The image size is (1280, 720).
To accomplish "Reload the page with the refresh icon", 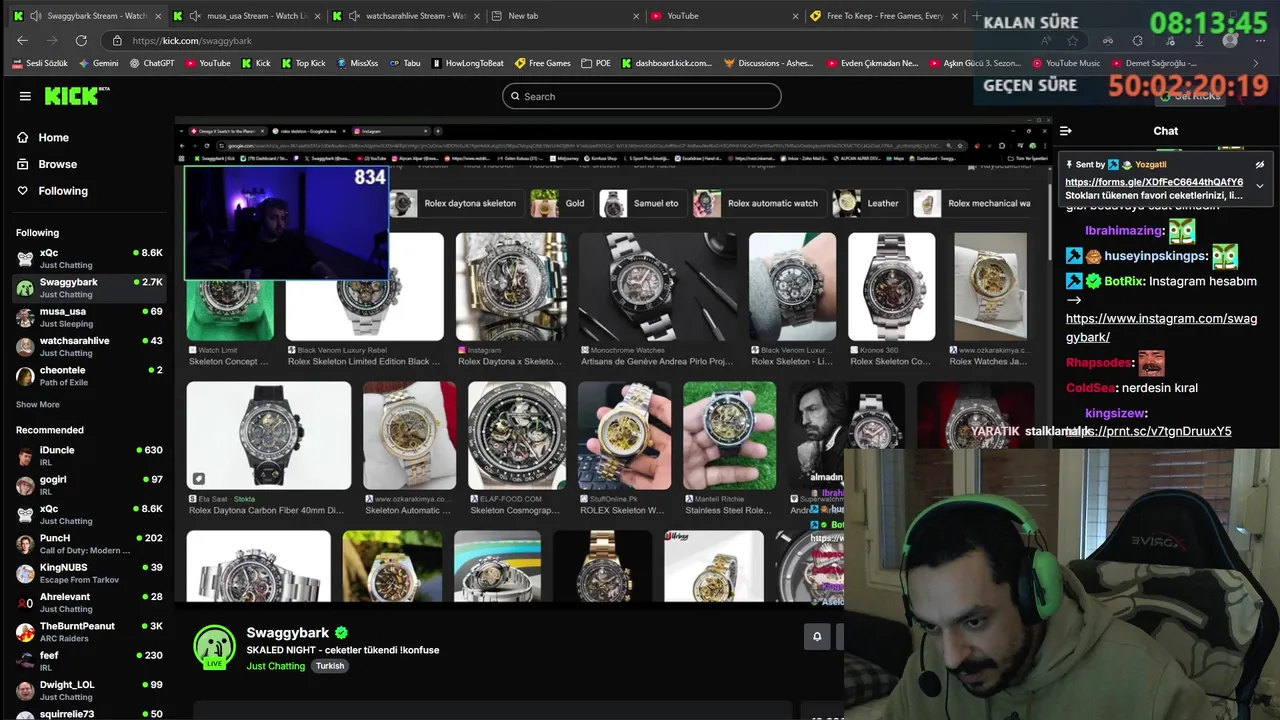I will coord(81,40).
